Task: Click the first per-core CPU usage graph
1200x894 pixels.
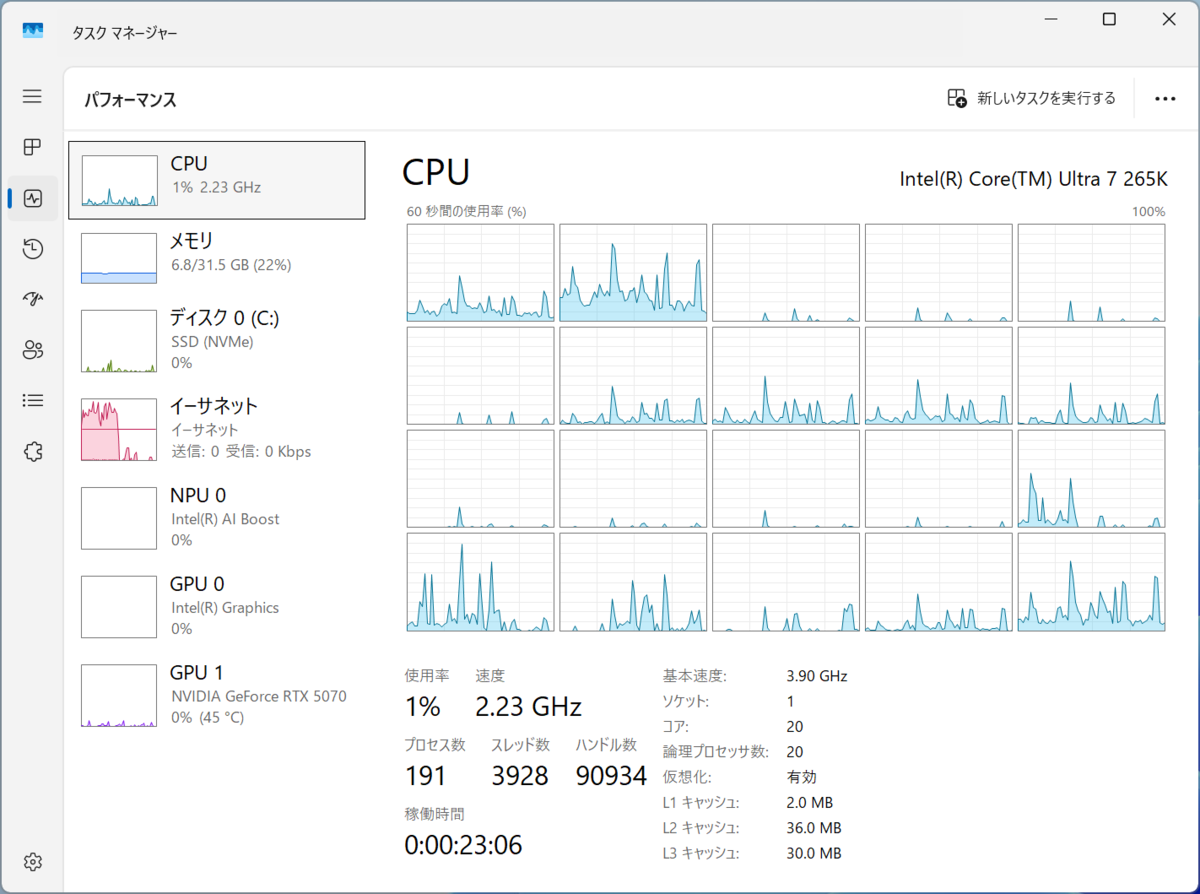Action: 480,273
